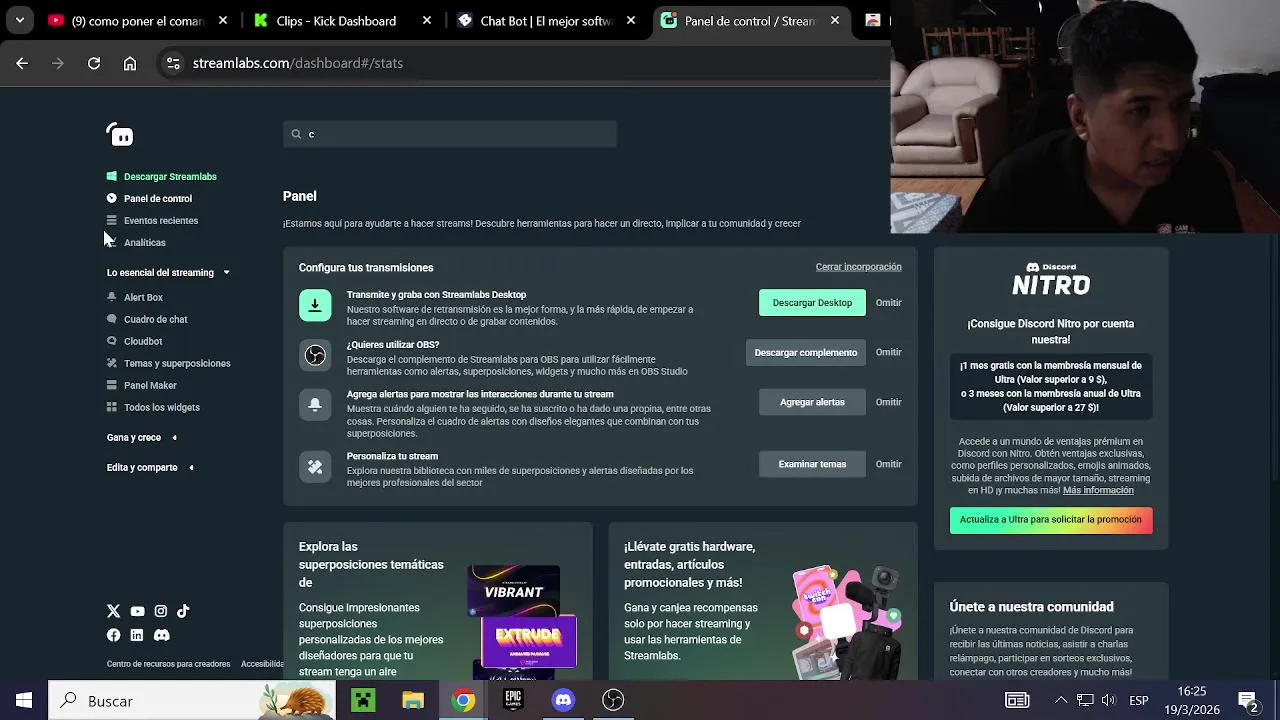Open the YouTube social icon in sidebar
This screenshot has height=720, width=1280.
(137, 611)
